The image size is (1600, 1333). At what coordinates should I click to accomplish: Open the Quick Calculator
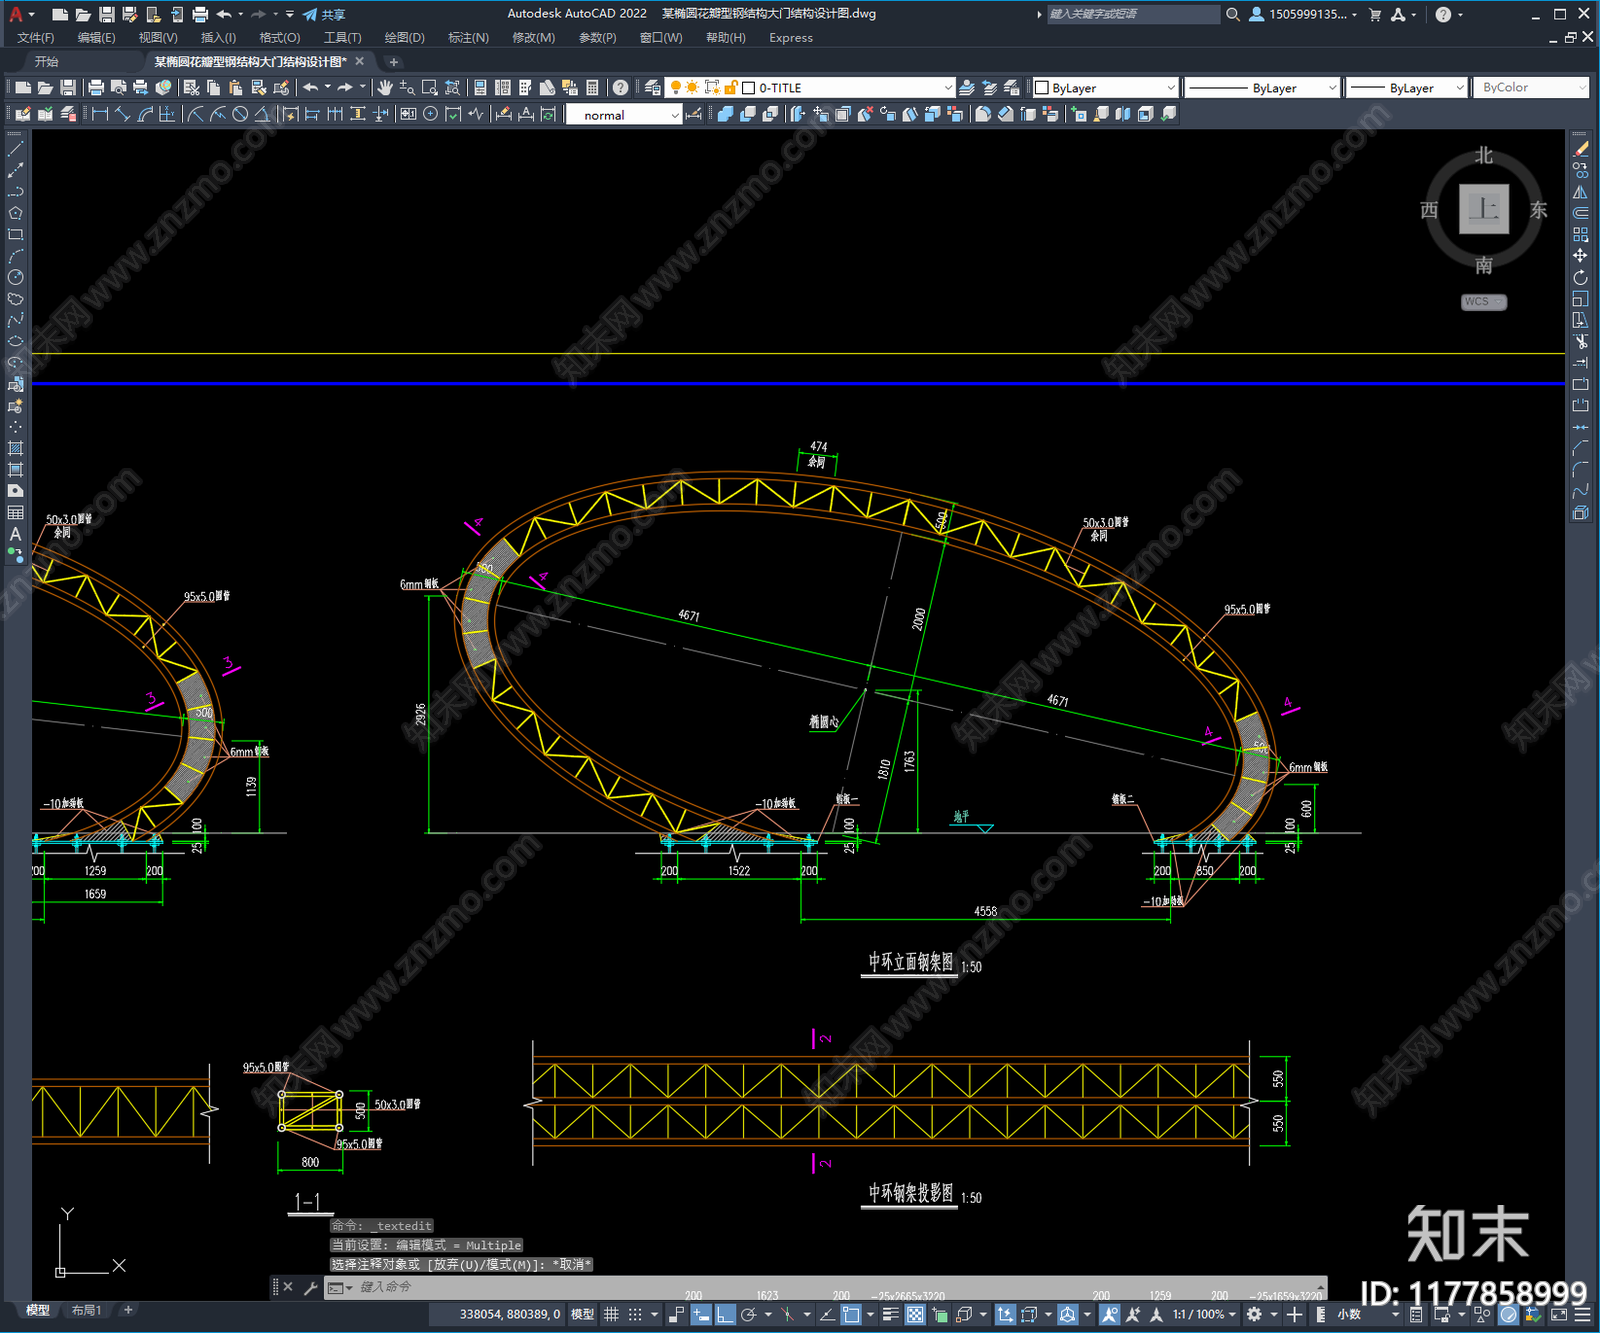tap(592, 88)
